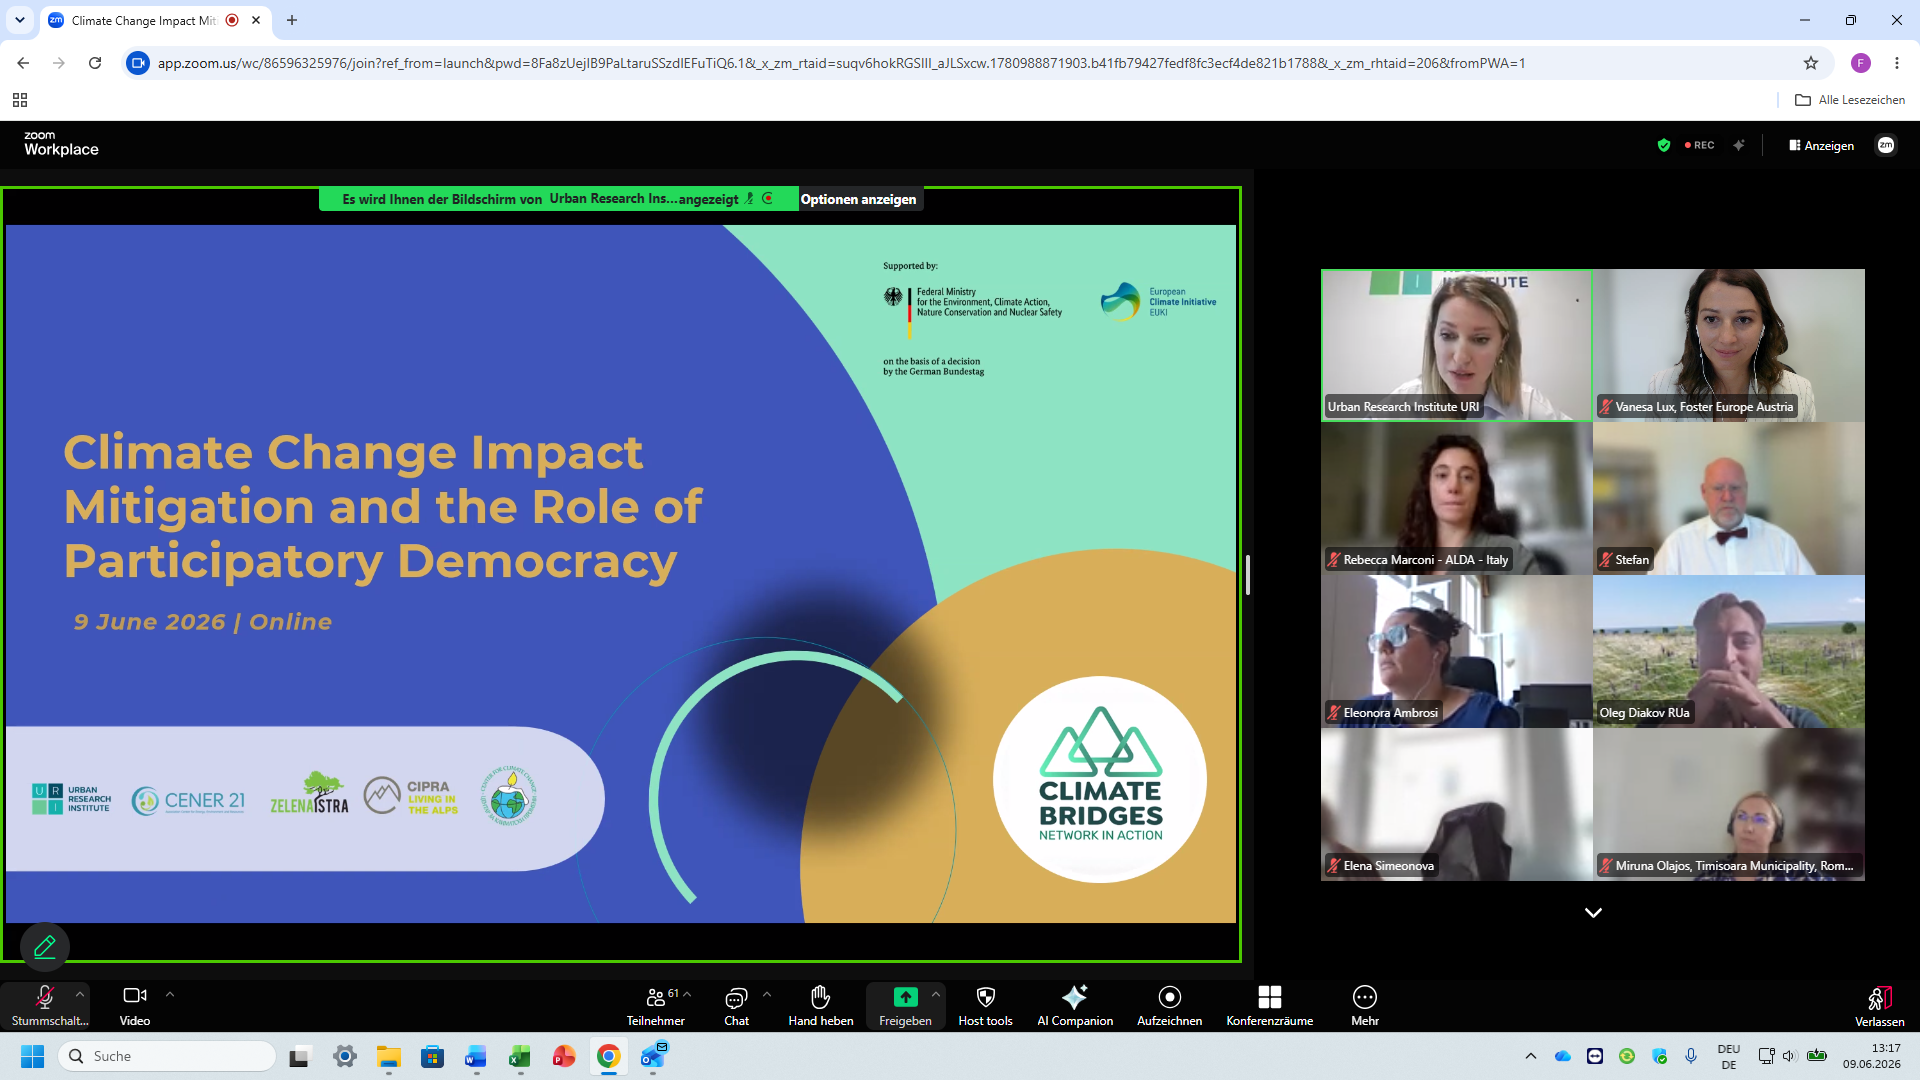Click the green Freigeben share button
This screenshot has height=1080, width=1920.
pyautogui.click(x=905, y=1005)
